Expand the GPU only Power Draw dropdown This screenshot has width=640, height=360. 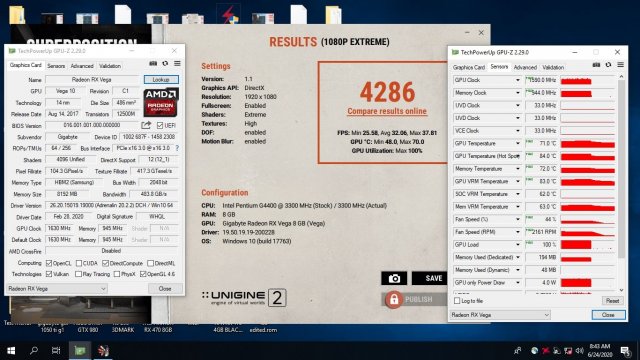coord(518,283)
